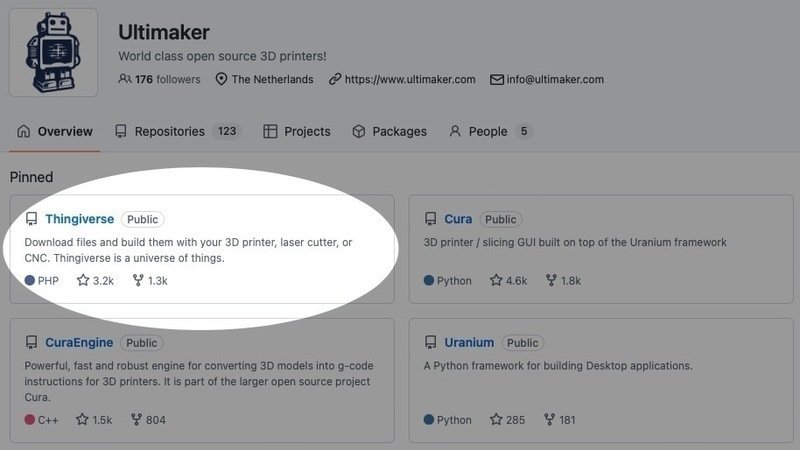800x450 pixels.
Task: Visit the ultimaker.com website link
Action: click(409, 79)
